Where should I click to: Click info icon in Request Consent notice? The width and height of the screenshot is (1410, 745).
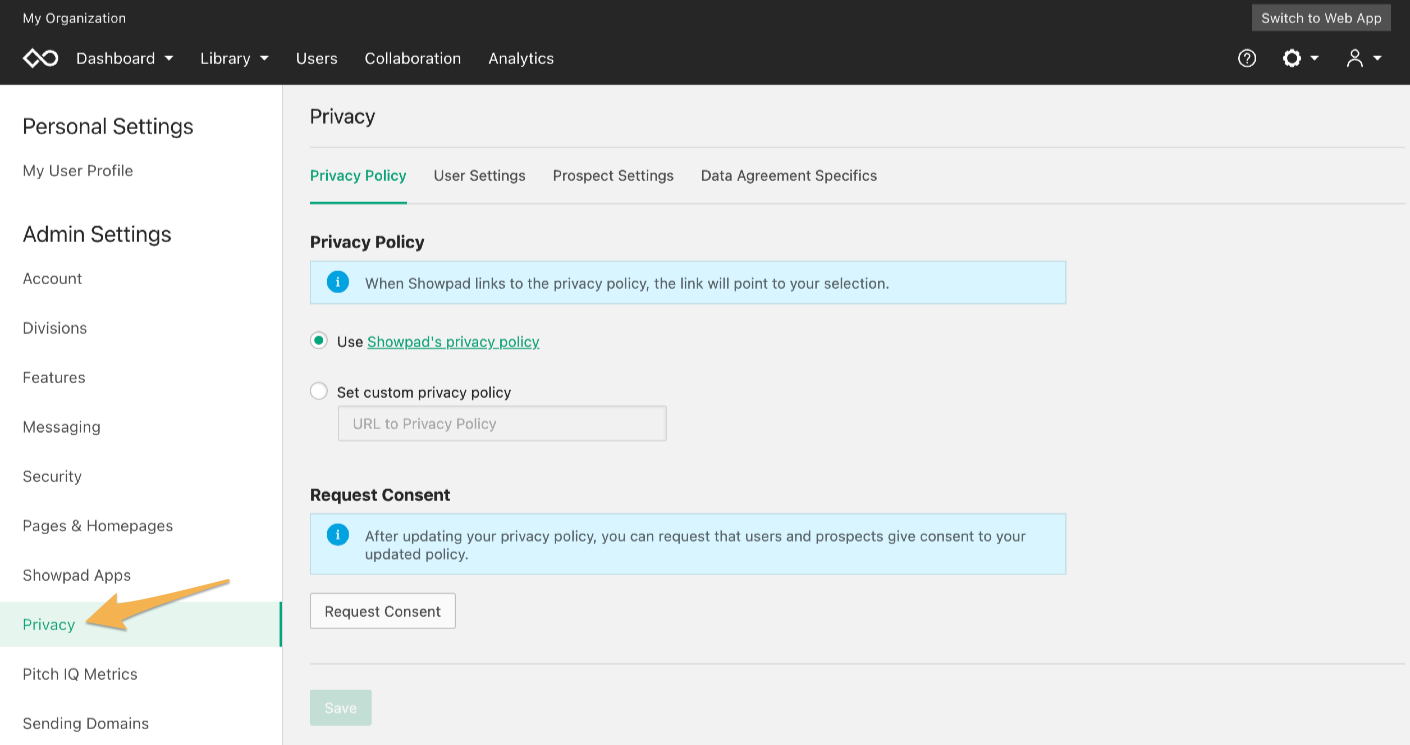coord(338,535)
